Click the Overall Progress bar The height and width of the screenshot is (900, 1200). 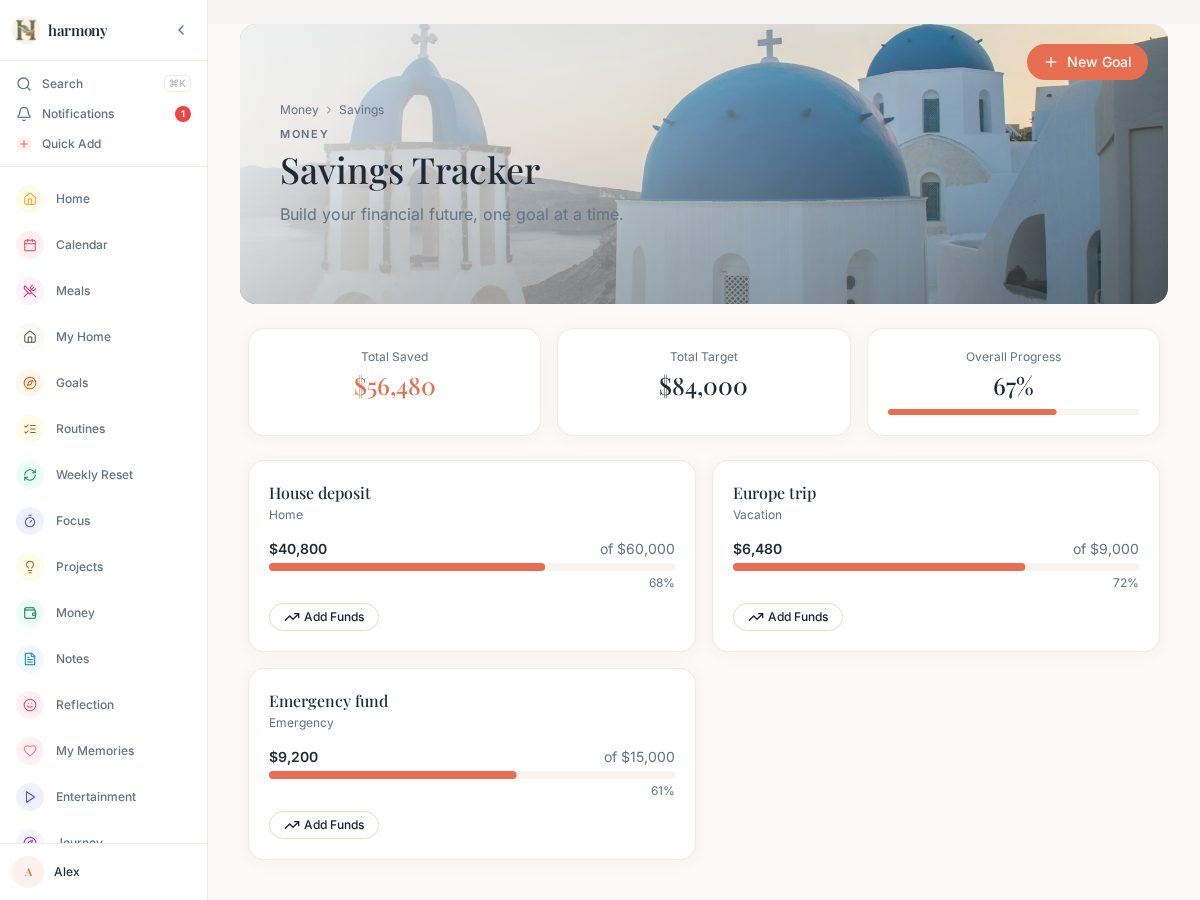tap(1013, 412)
